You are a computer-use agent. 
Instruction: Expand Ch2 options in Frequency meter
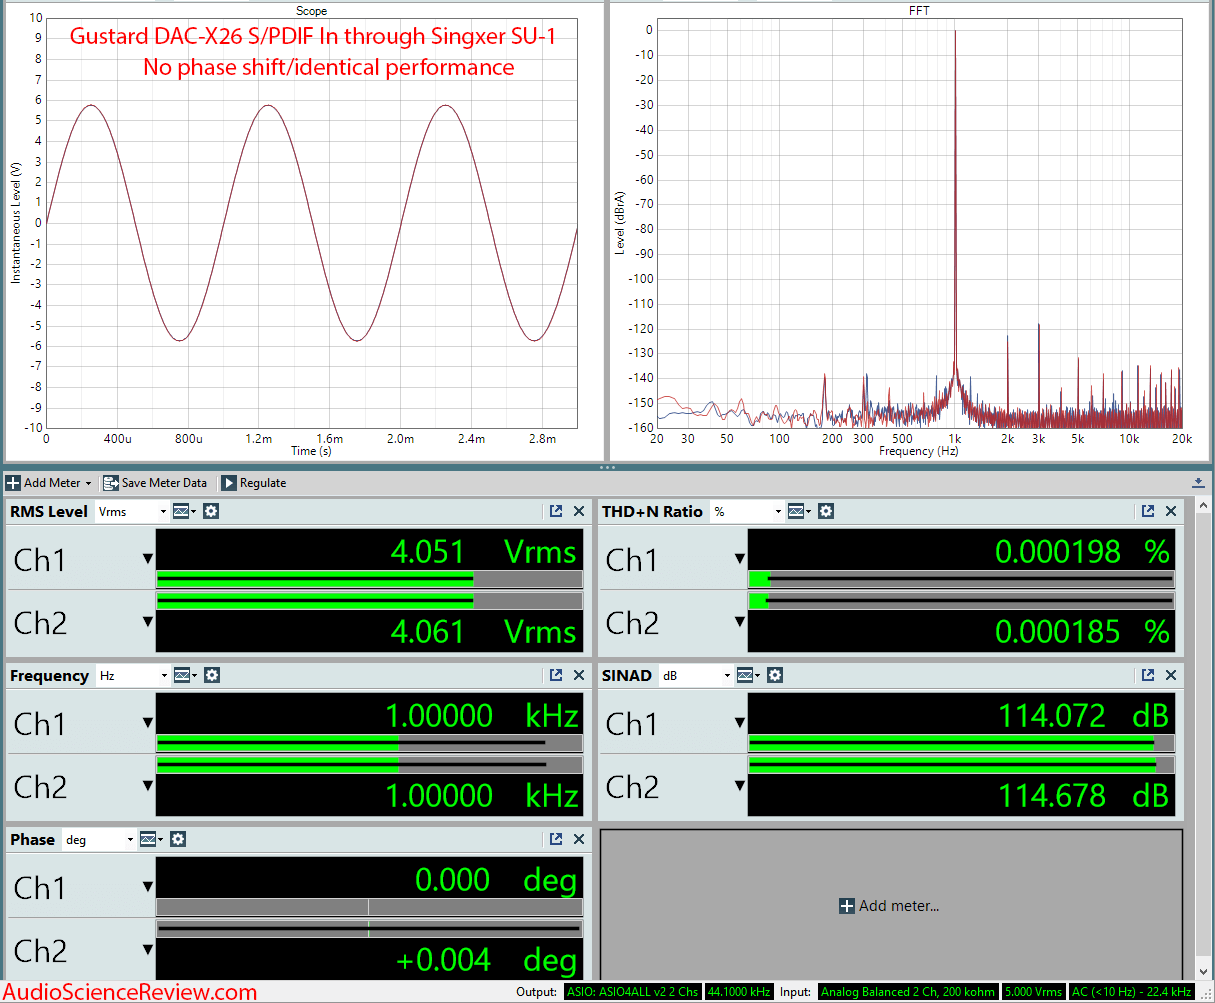[x=147, y=786]
